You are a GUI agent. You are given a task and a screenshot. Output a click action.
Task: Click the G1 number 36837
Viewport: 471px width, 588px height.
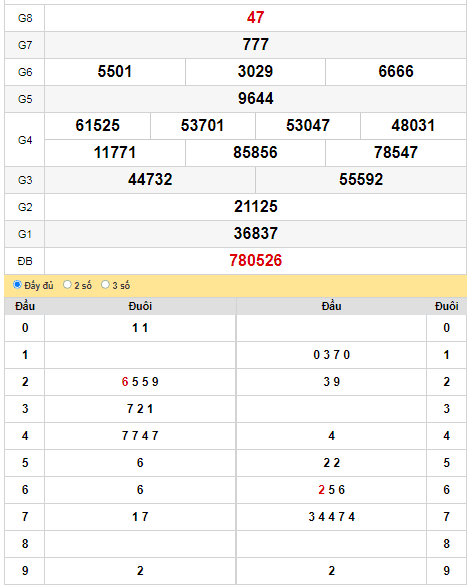pos(255,234)
